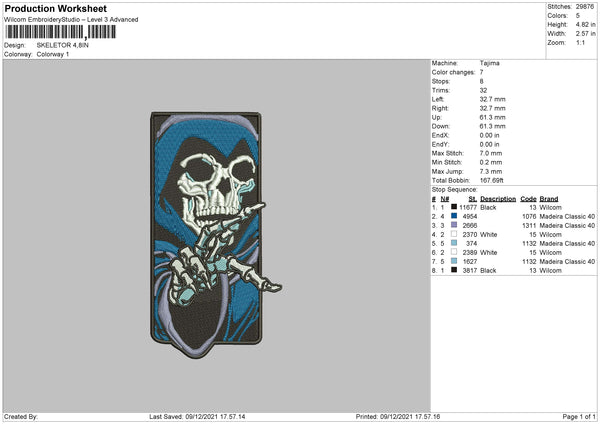Click "Created By:" in the footer
Image resolution: width=600 pixels, height=424 pixels.
pos(21,416)
